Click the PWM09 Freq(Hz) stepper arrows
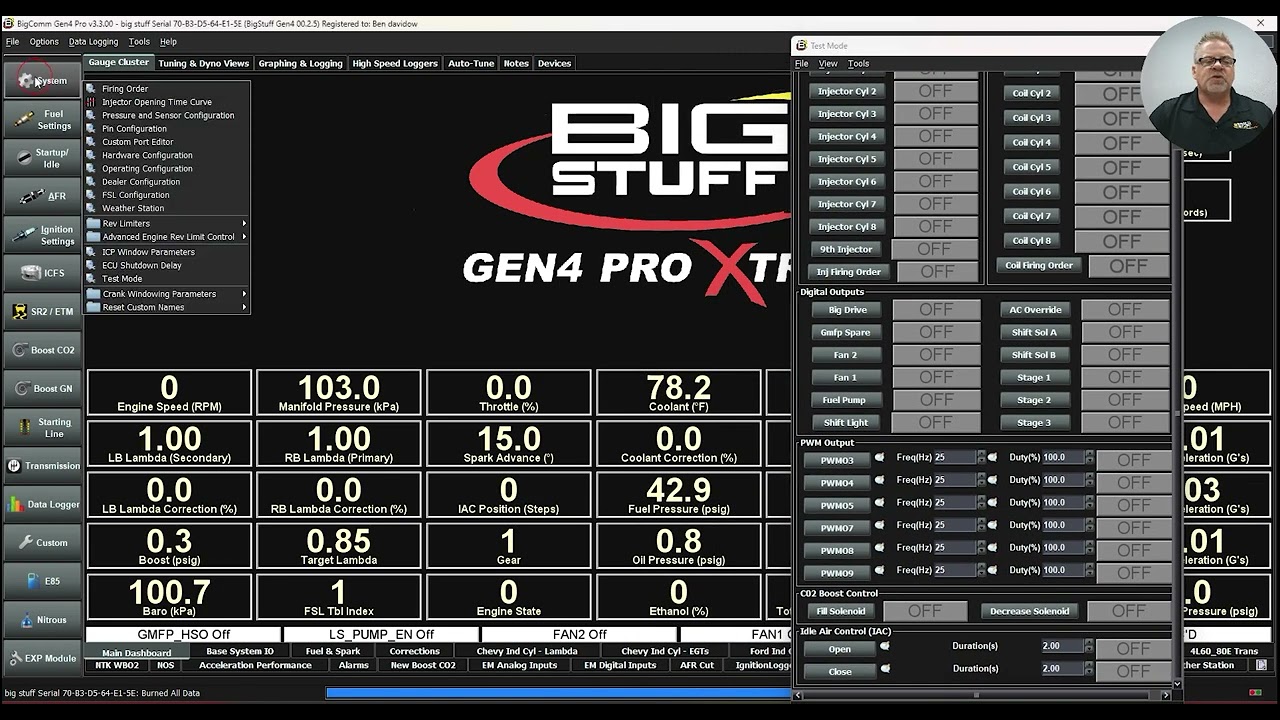1280x720 pixels. 981,571
